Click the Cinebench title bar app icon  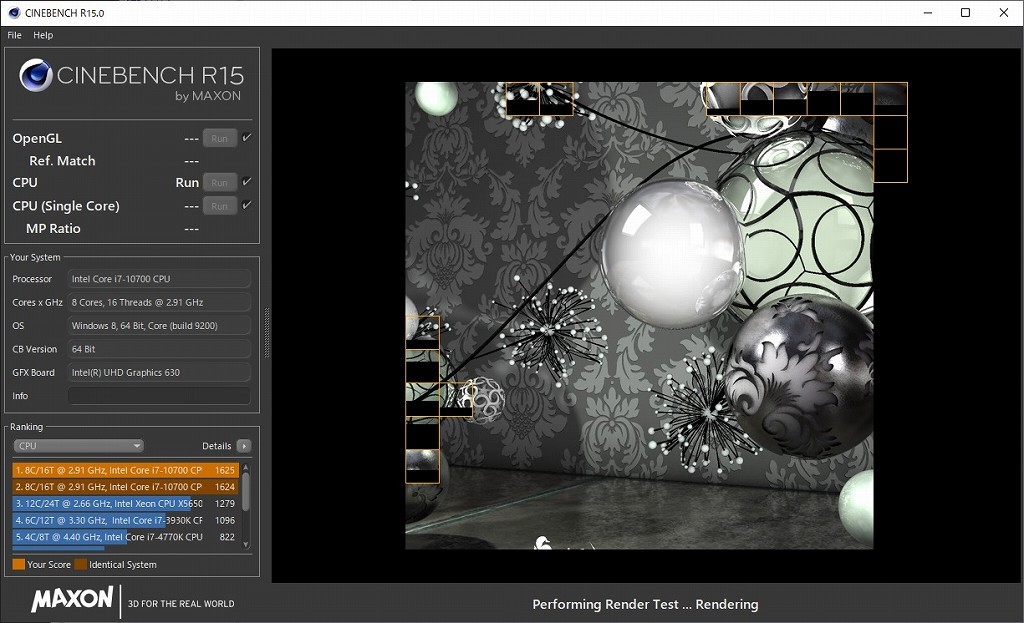coord(12,13)
